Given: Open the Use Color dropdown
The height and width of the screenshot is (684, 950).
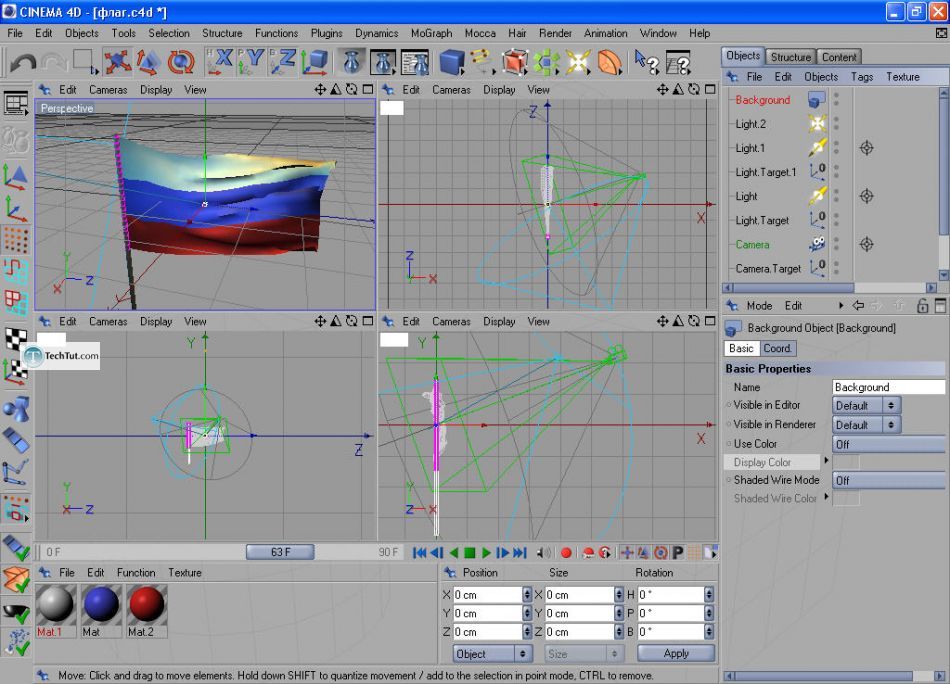Looking at the screenshot, I should [x=888, y=444].
